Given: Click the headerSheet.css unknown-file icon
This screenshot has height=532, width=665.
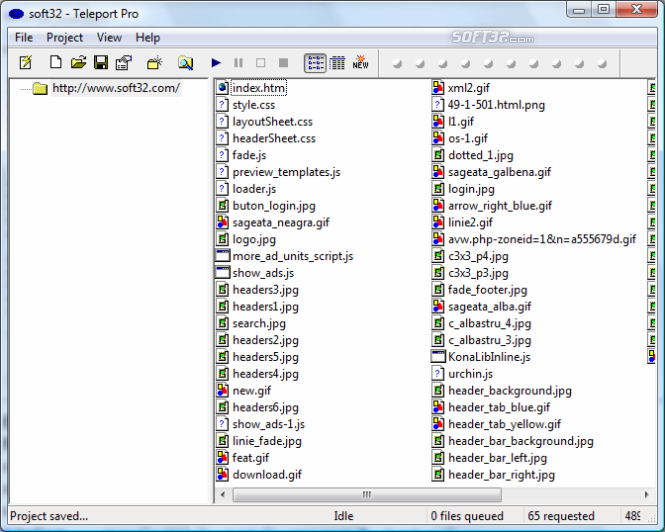Looking at the screenshot, I should pyautogui.click(x=222, y=138).
